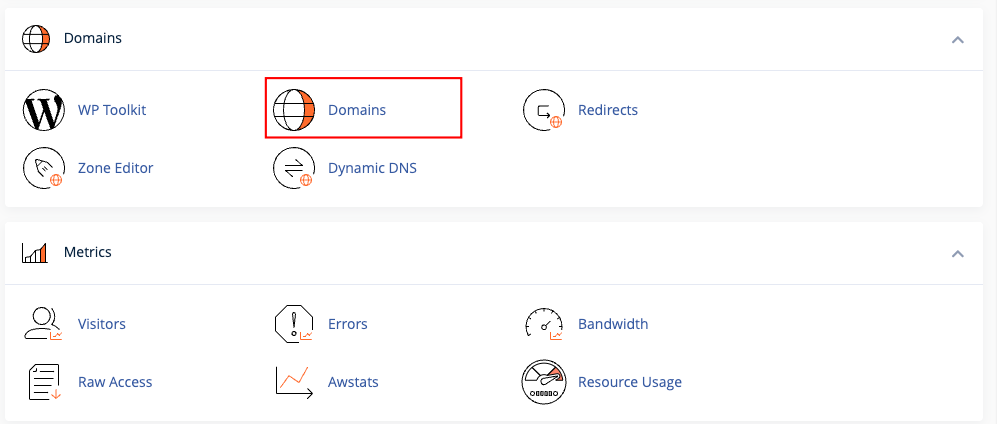Open the Visitors icon
This screenshot has width=997, height=424.
tap(43, 324)
